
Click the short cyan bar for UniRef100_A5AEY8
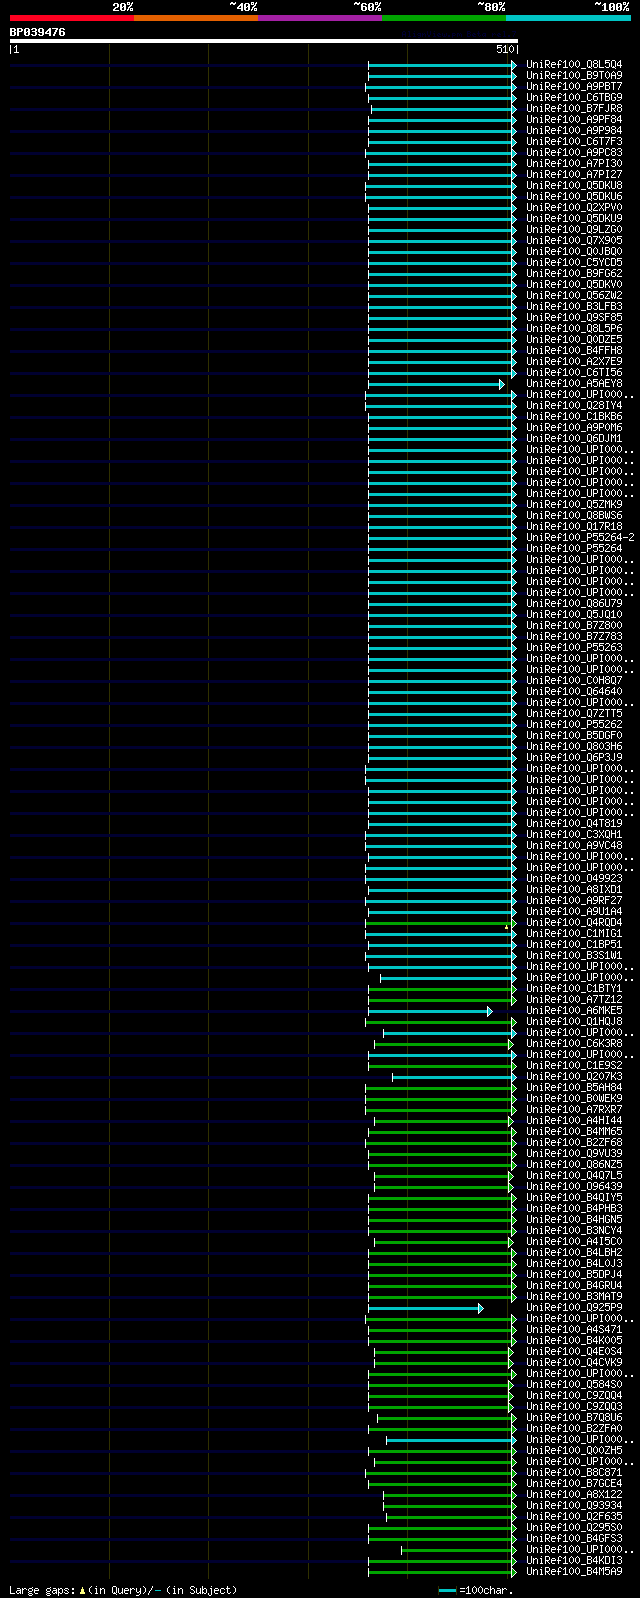pos(436,384)
